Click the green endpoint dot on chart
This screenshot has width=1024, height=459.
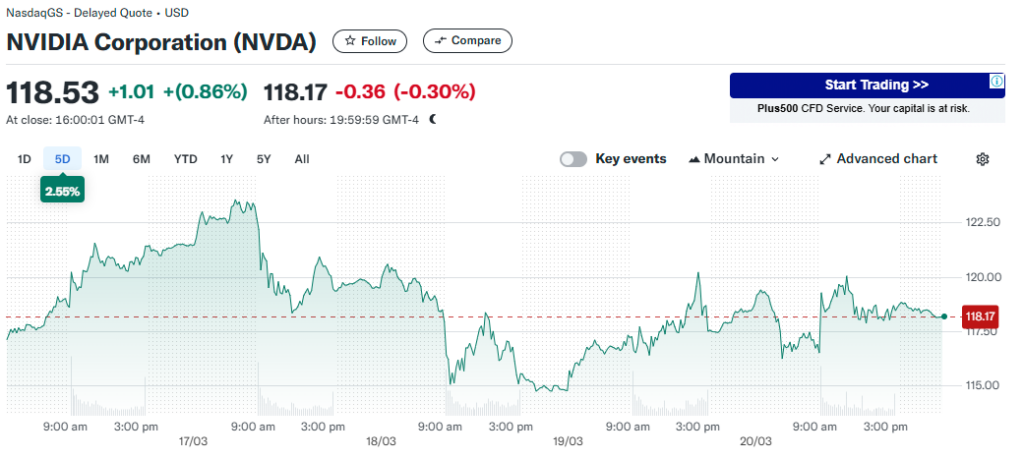[x=944, y=316]
